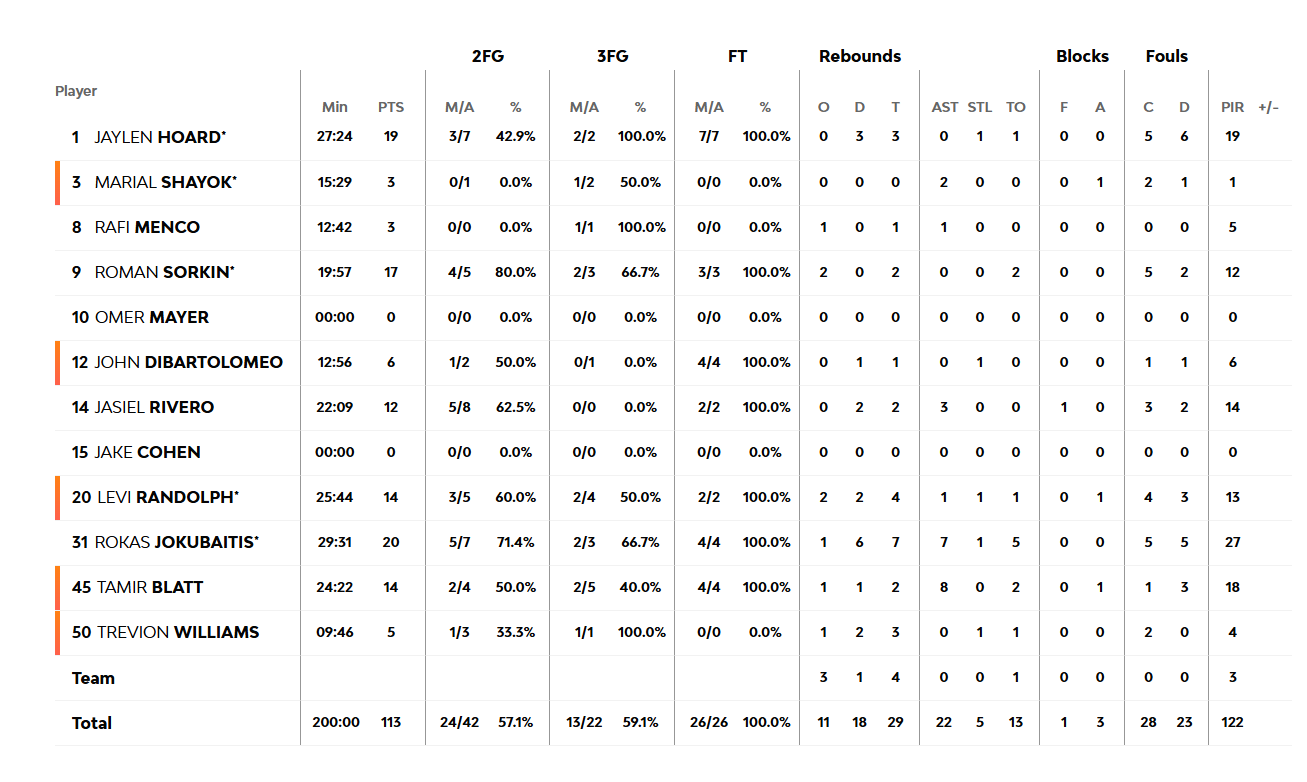Open Marial Shayok's player link
Image resolution: width=1307 pixels, height=782 pixels.
[x=166, y=182]
